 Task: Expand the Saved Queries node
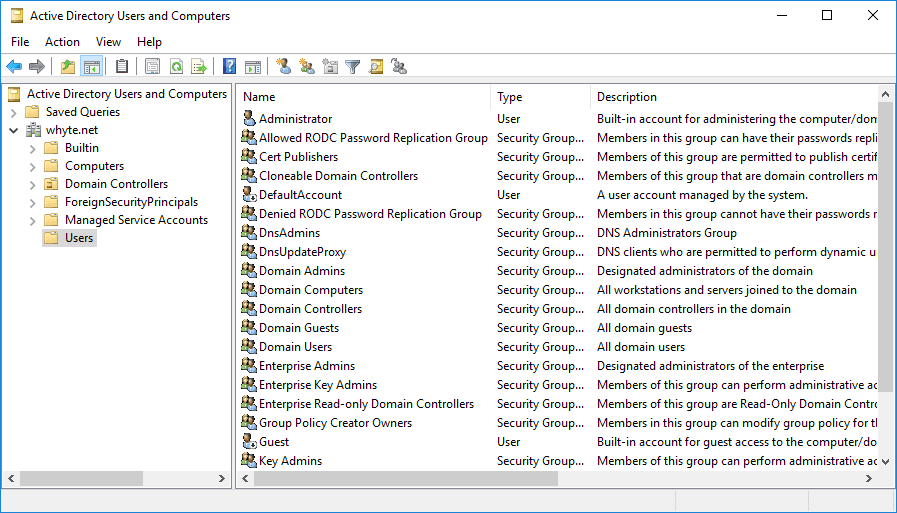(14, 113)
